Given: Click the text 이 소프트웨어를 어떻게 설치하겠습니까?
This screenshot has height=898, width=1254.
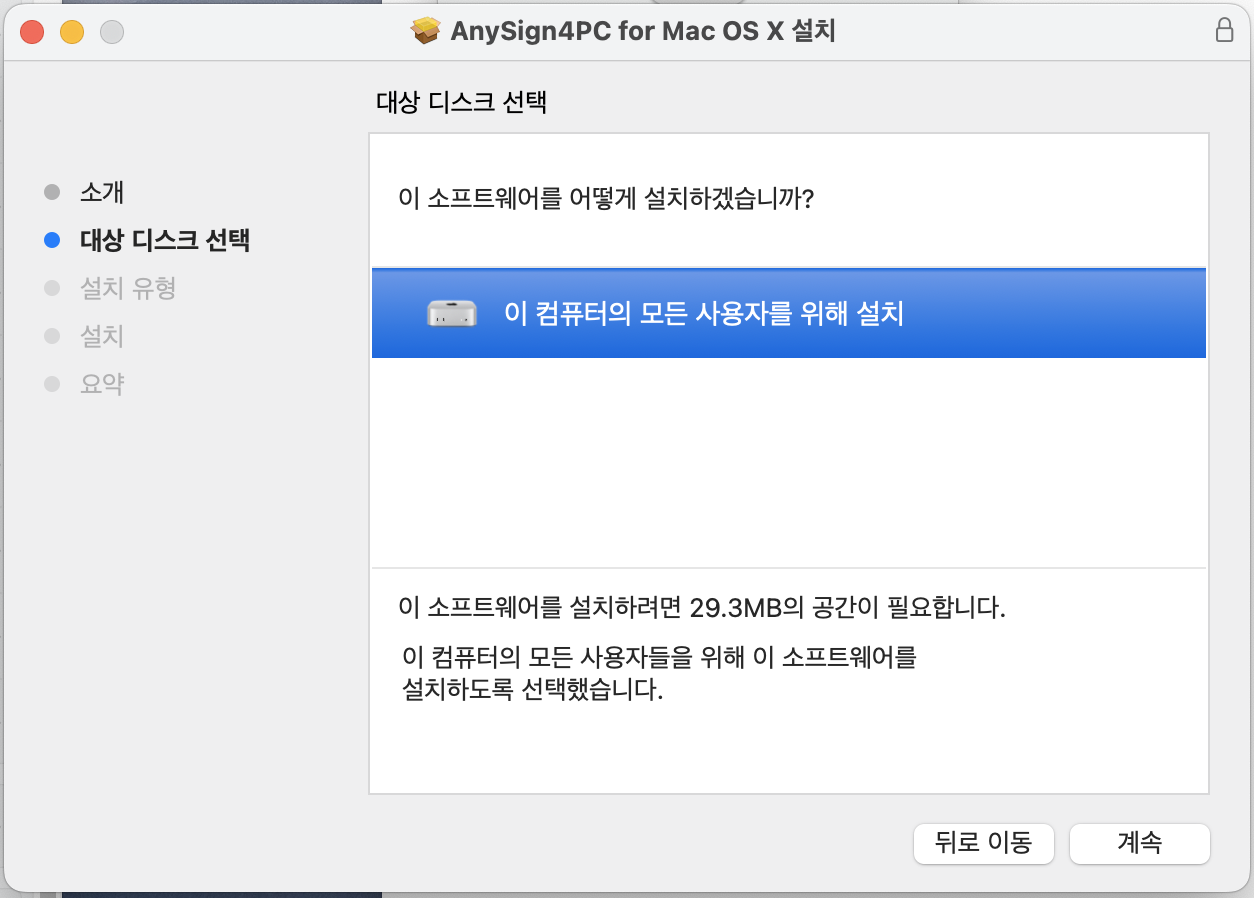Looking at the screenshot, I should click(607, 198).
